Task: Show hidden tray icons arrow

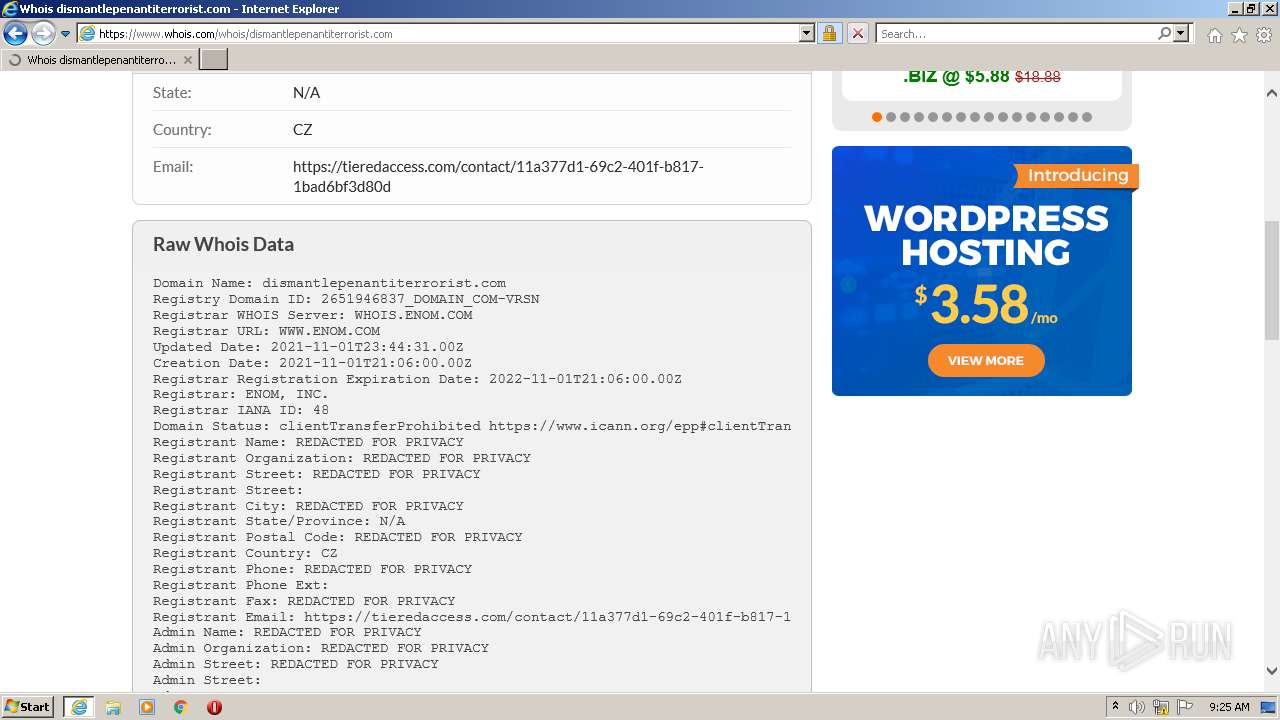Action: point(1115,707)
